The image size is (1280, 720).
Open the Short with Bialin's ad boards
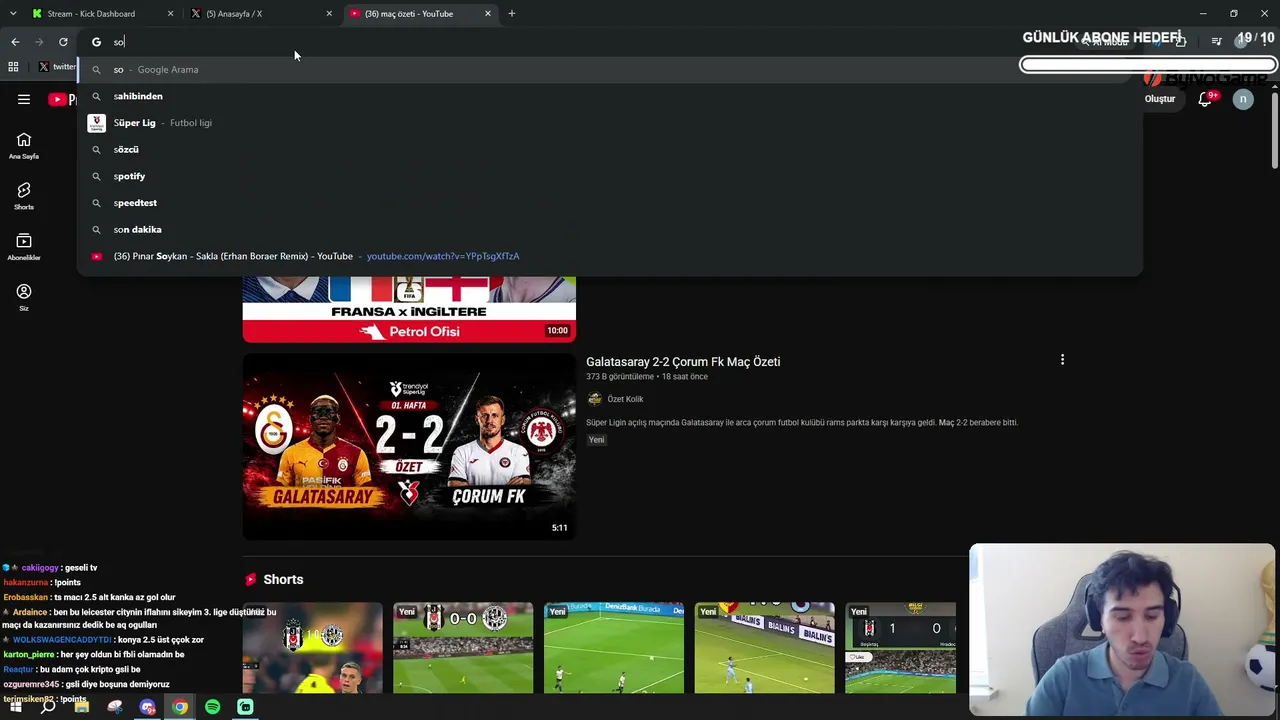point(765,648)
